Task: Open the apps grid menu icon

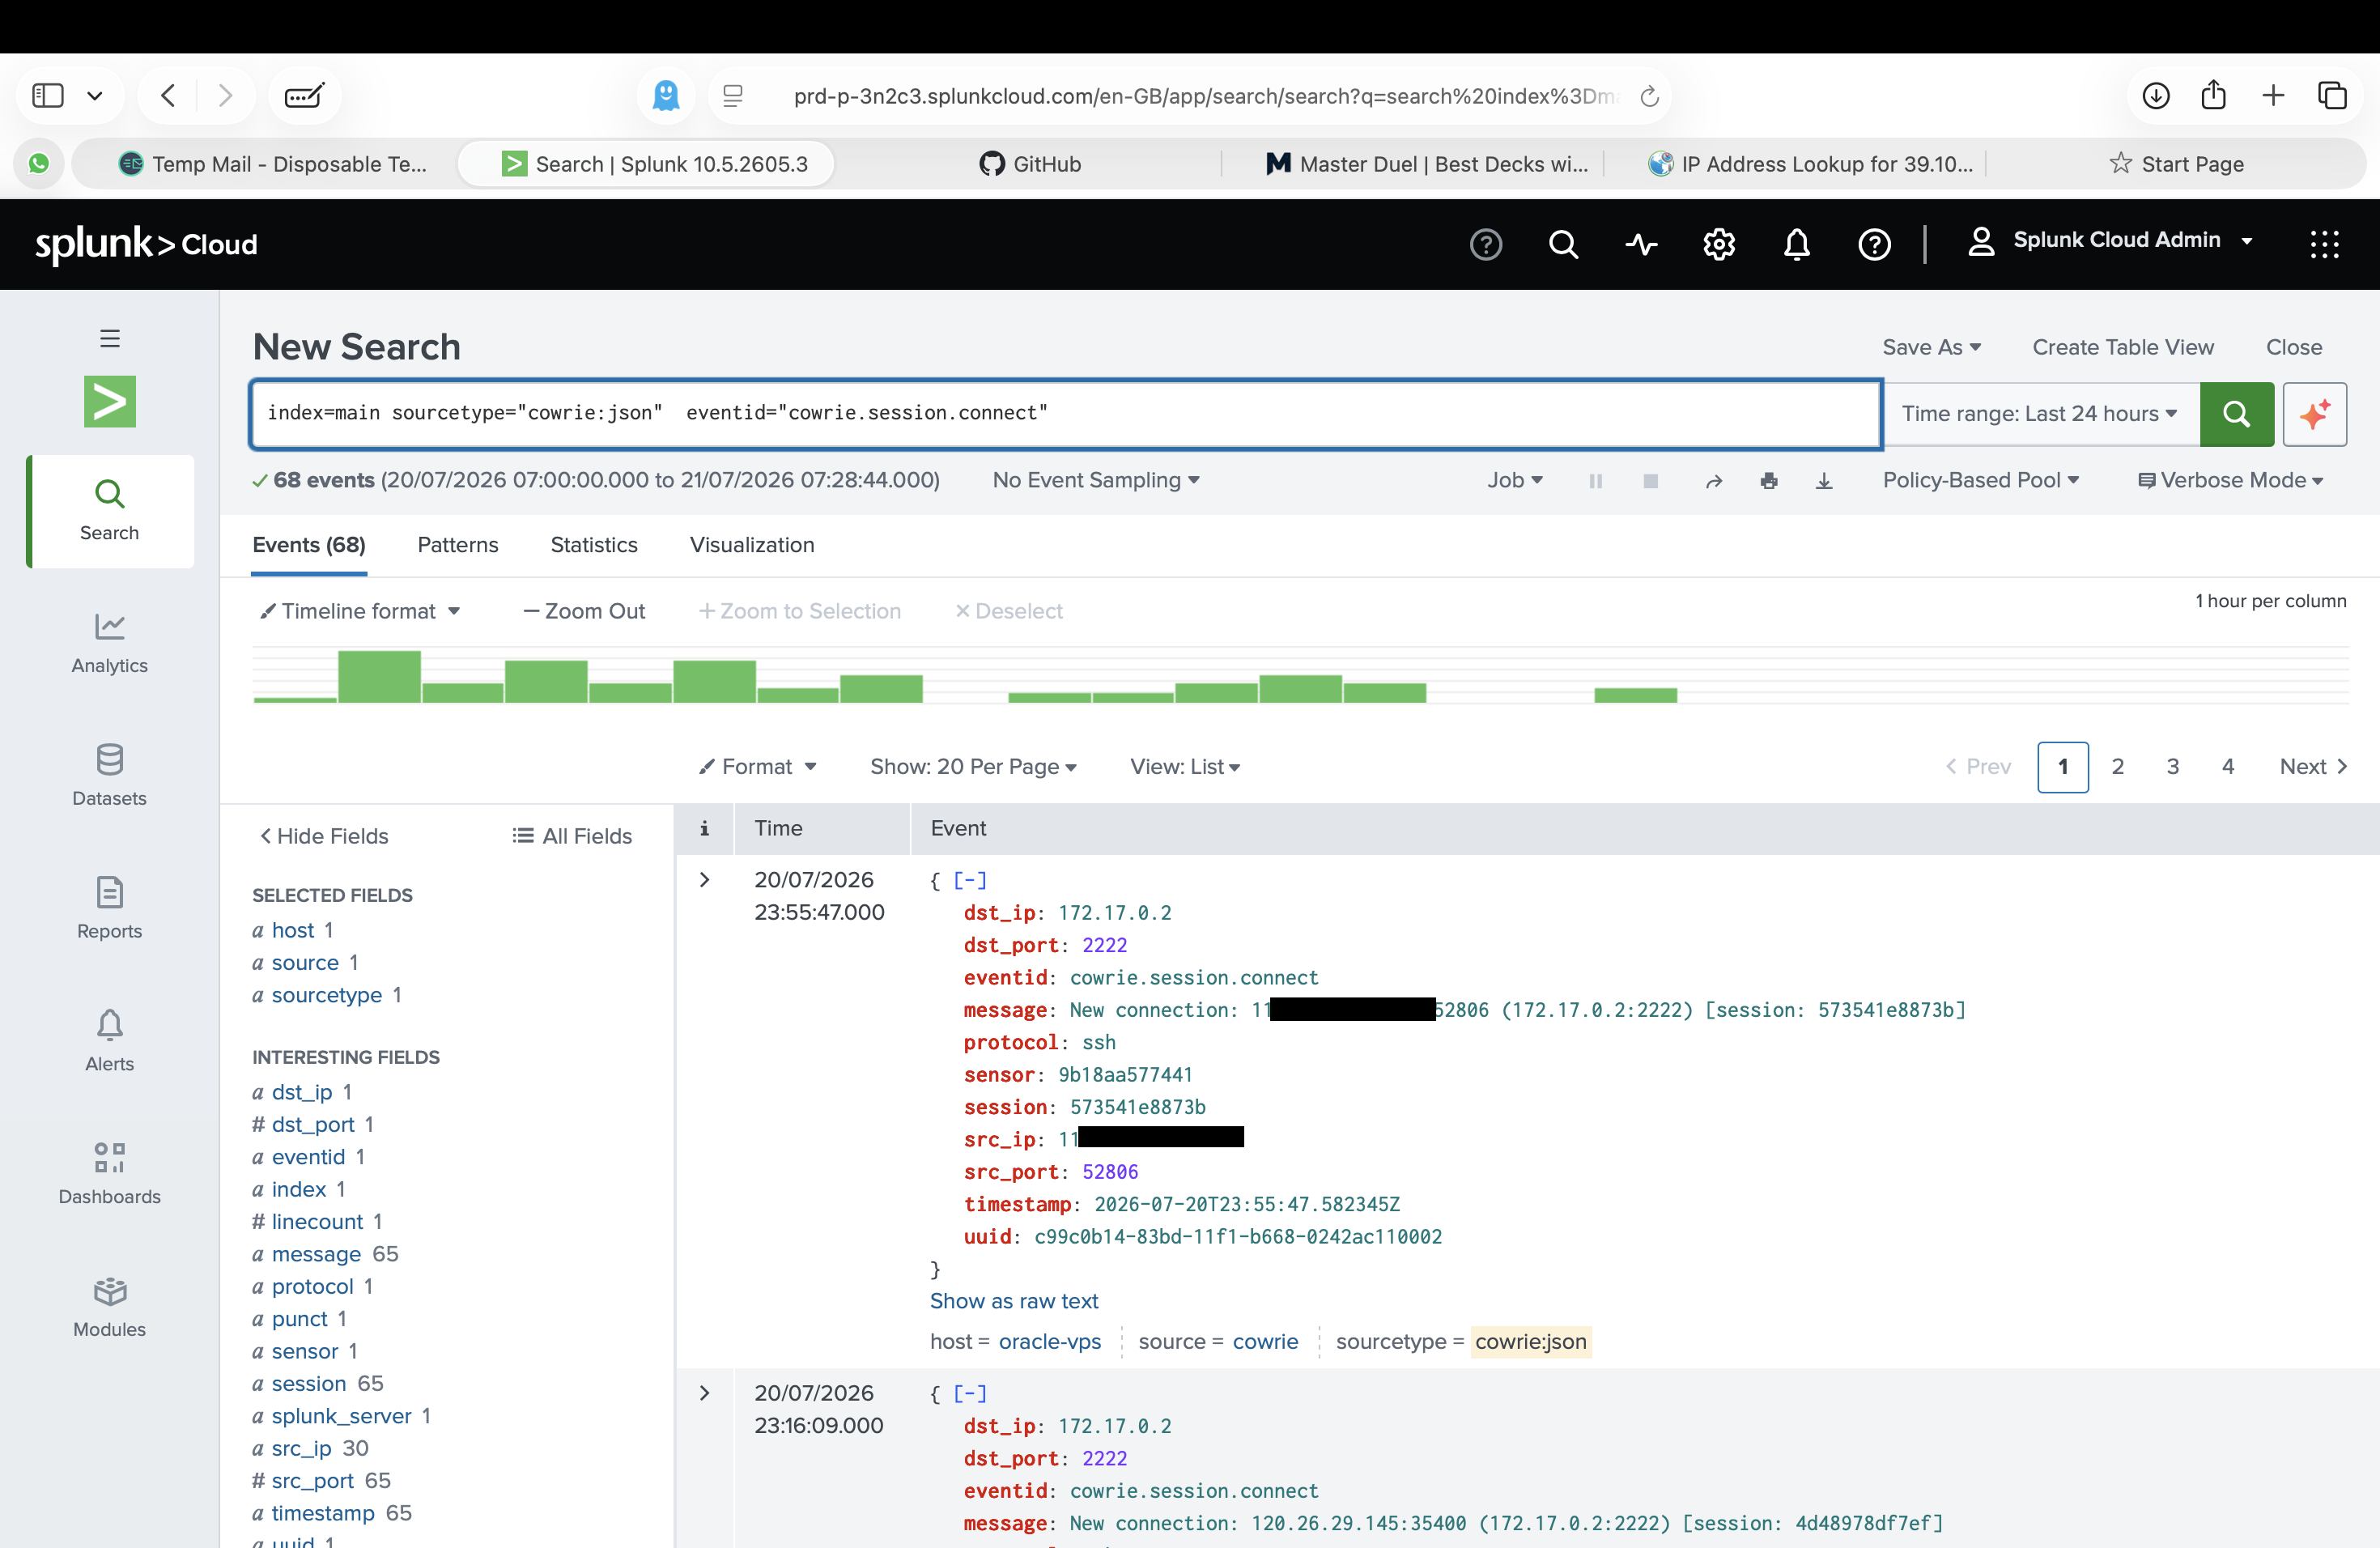Action: [2324, 244]
